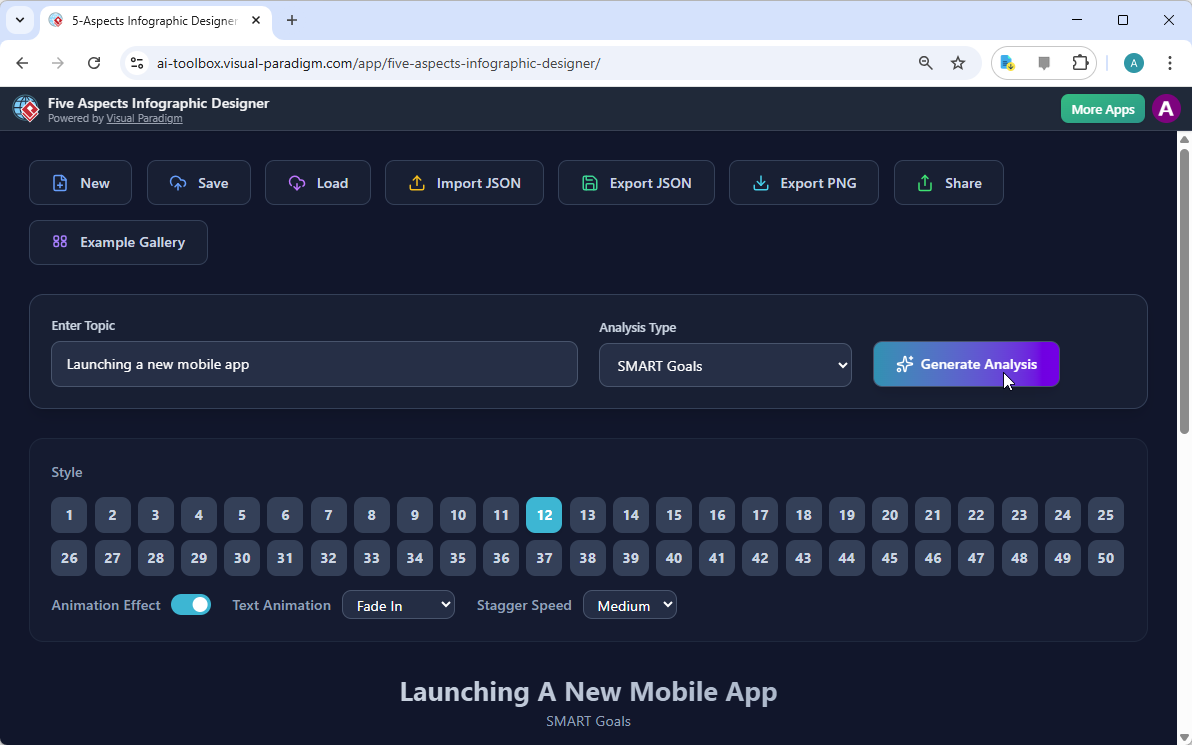Open the Example Gallery grid icon
Image resolution: width=1192 pixels, height=745 pixels.
(x=60, y=242)
